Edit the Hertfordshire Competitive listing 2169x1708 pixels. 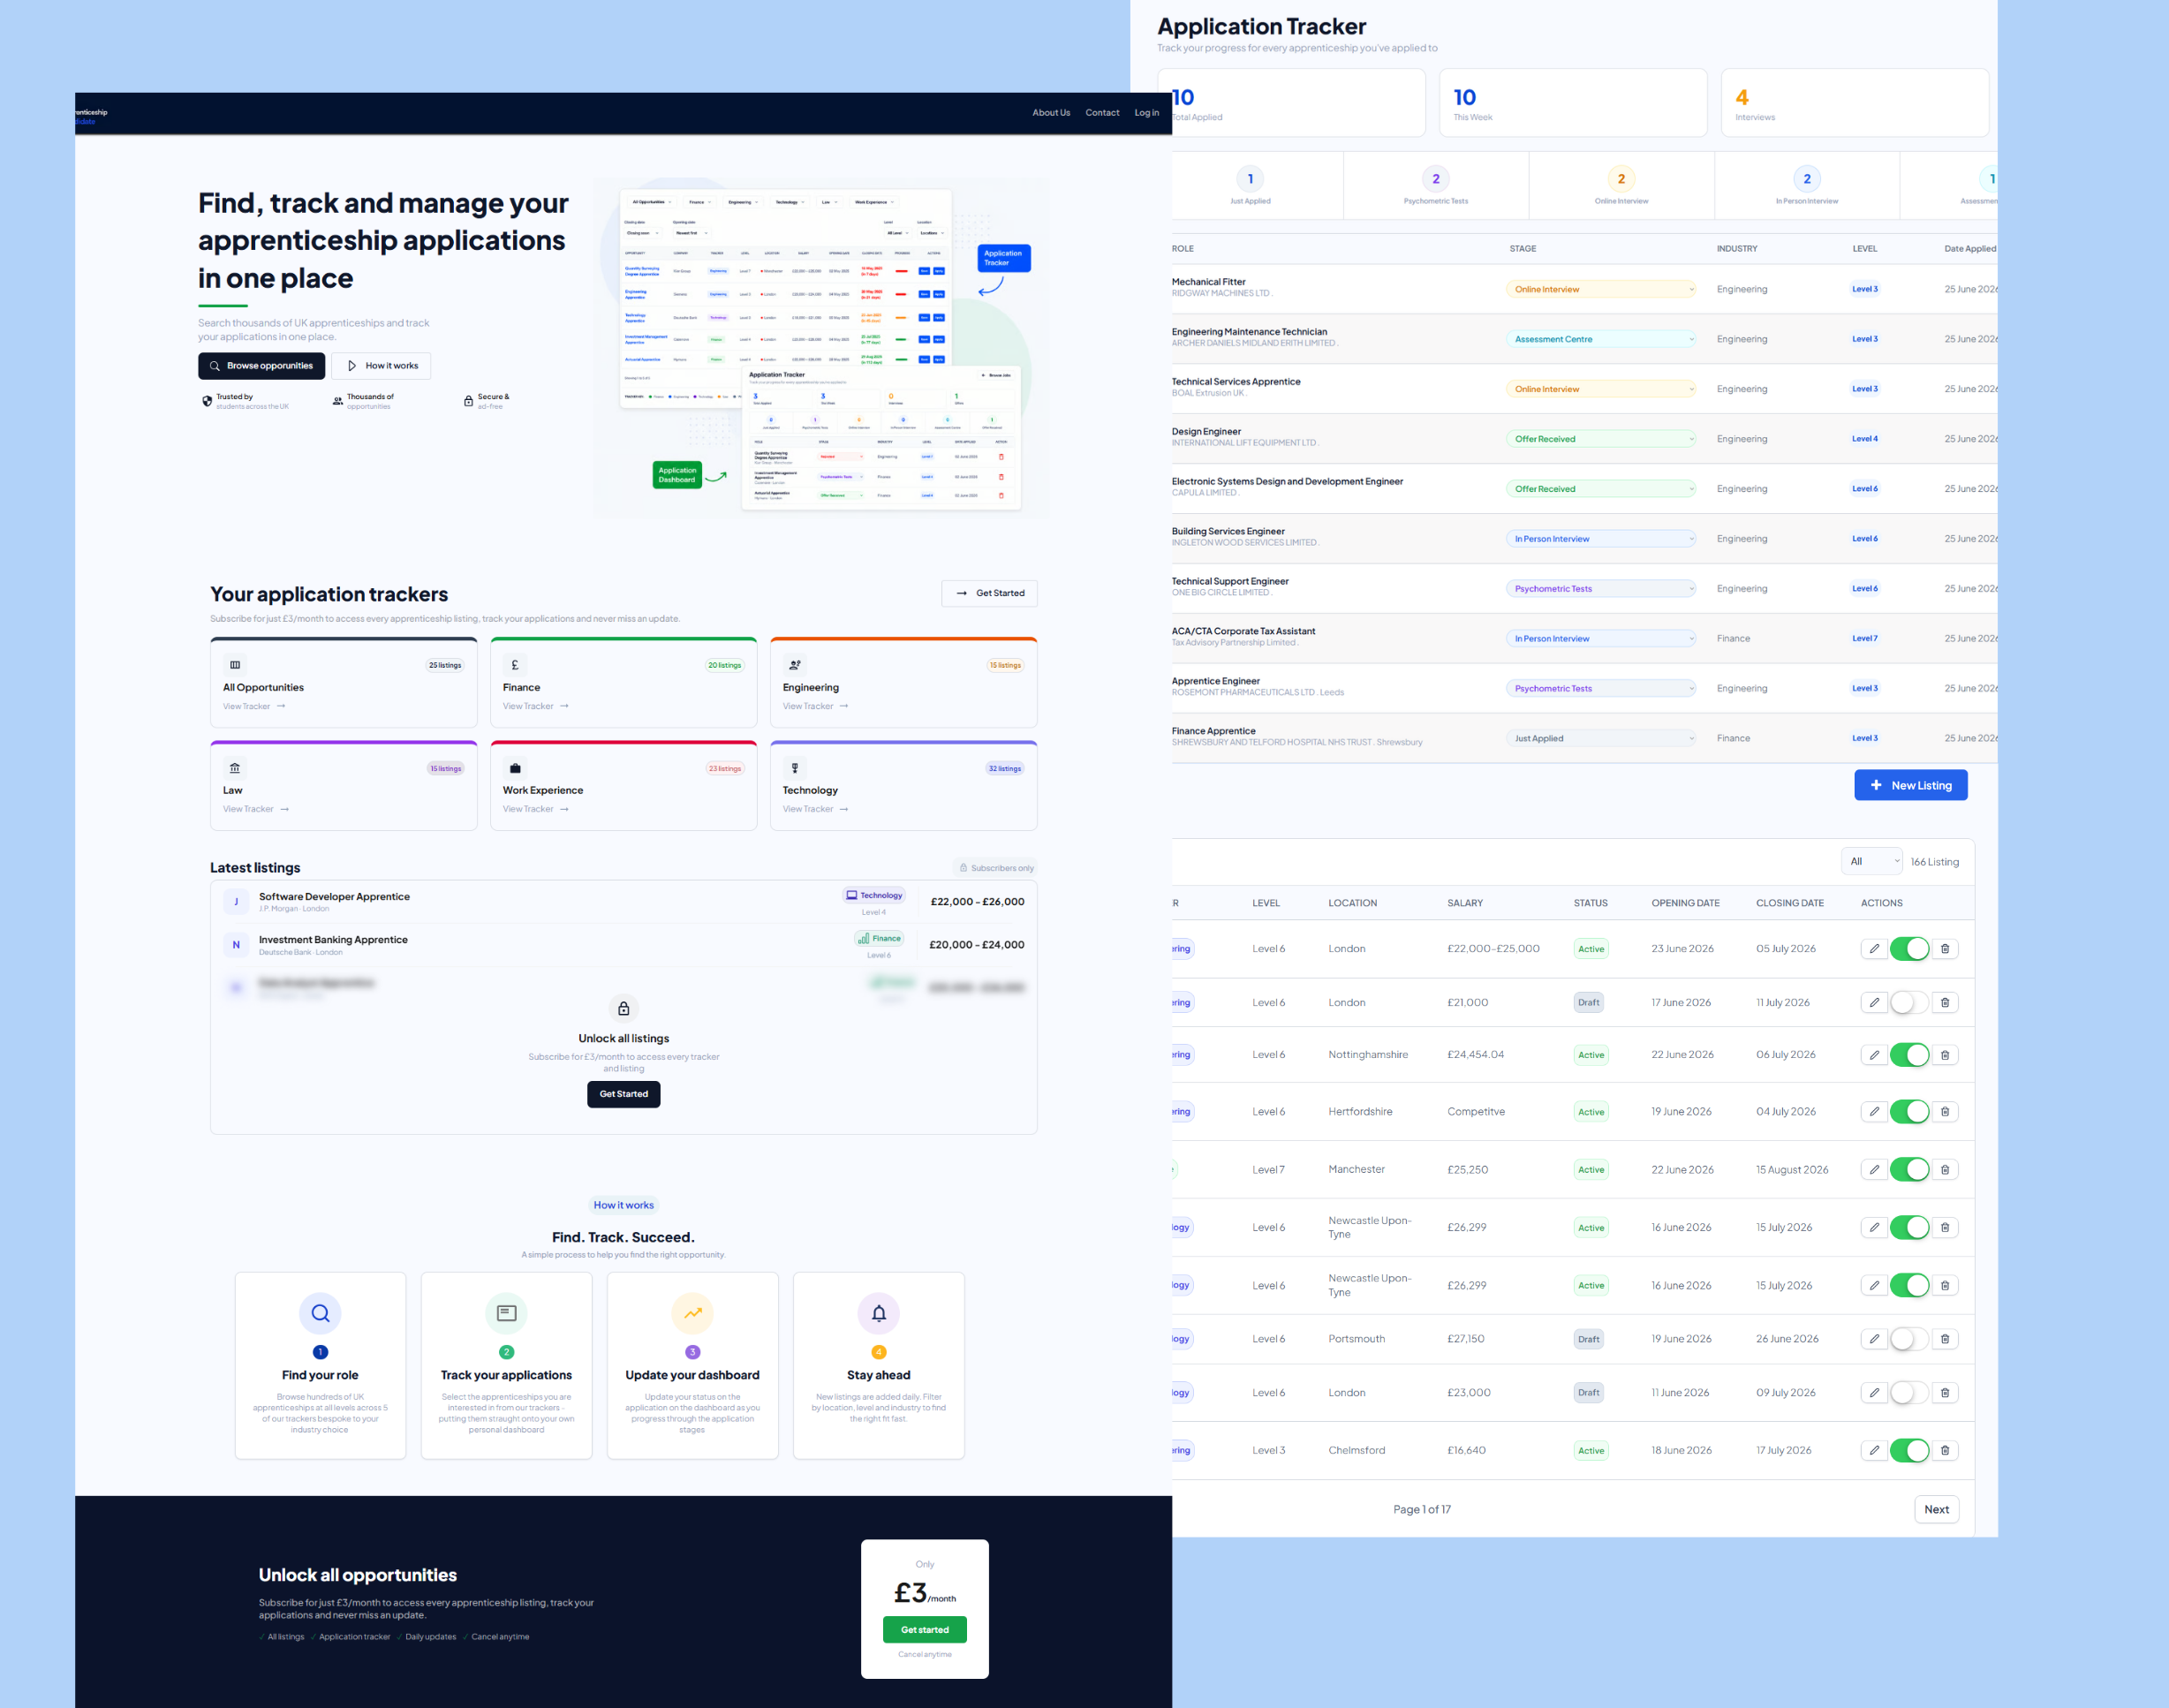click(x=1874, y=1112)
